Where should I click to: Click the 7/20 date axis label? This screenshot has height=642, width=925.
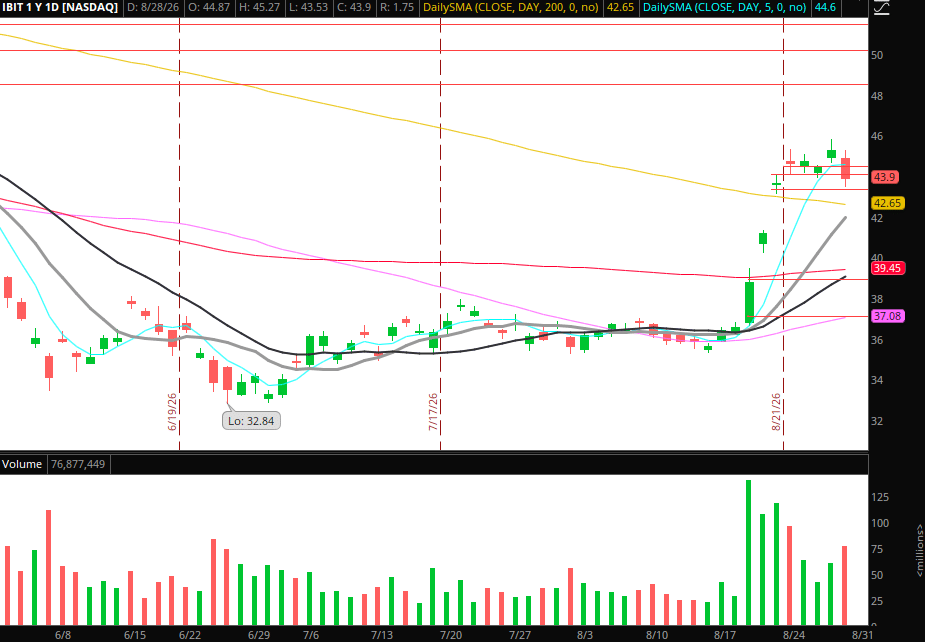pyautogui.click(x=451, y=635)
